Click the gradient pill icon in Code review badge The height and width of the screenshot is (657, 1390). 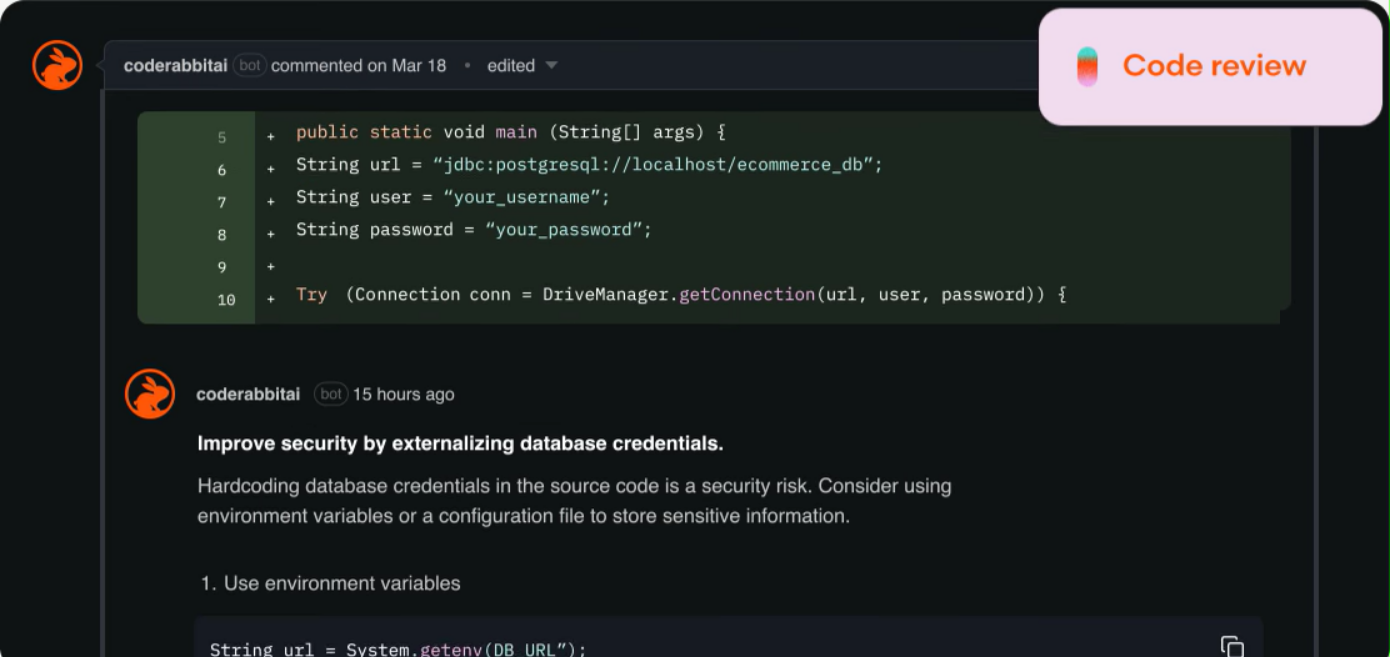pos(1087,67)
